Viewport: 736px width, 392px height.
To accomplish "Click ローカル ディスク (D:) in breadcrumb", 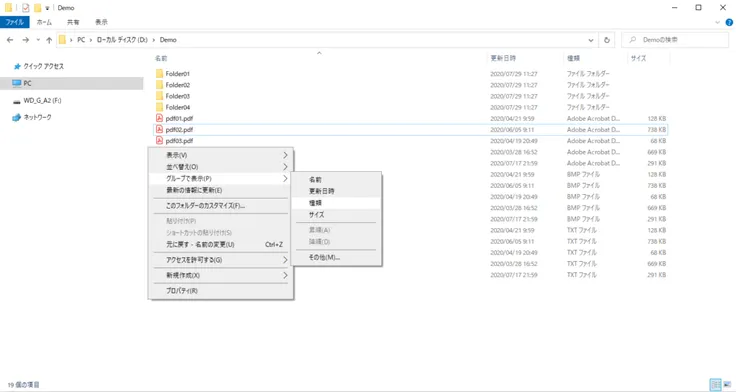I will pyautogui.click(x=122, y=40).
